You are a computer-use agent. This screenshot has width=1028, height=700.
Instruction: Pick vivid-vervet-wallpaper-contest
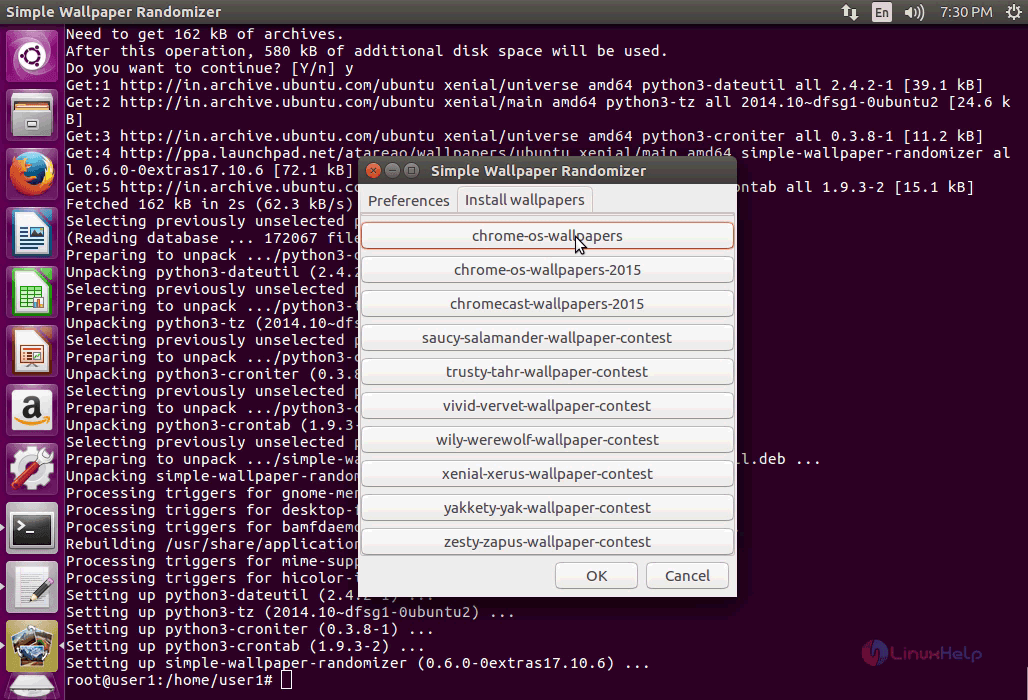coord(547,406)
